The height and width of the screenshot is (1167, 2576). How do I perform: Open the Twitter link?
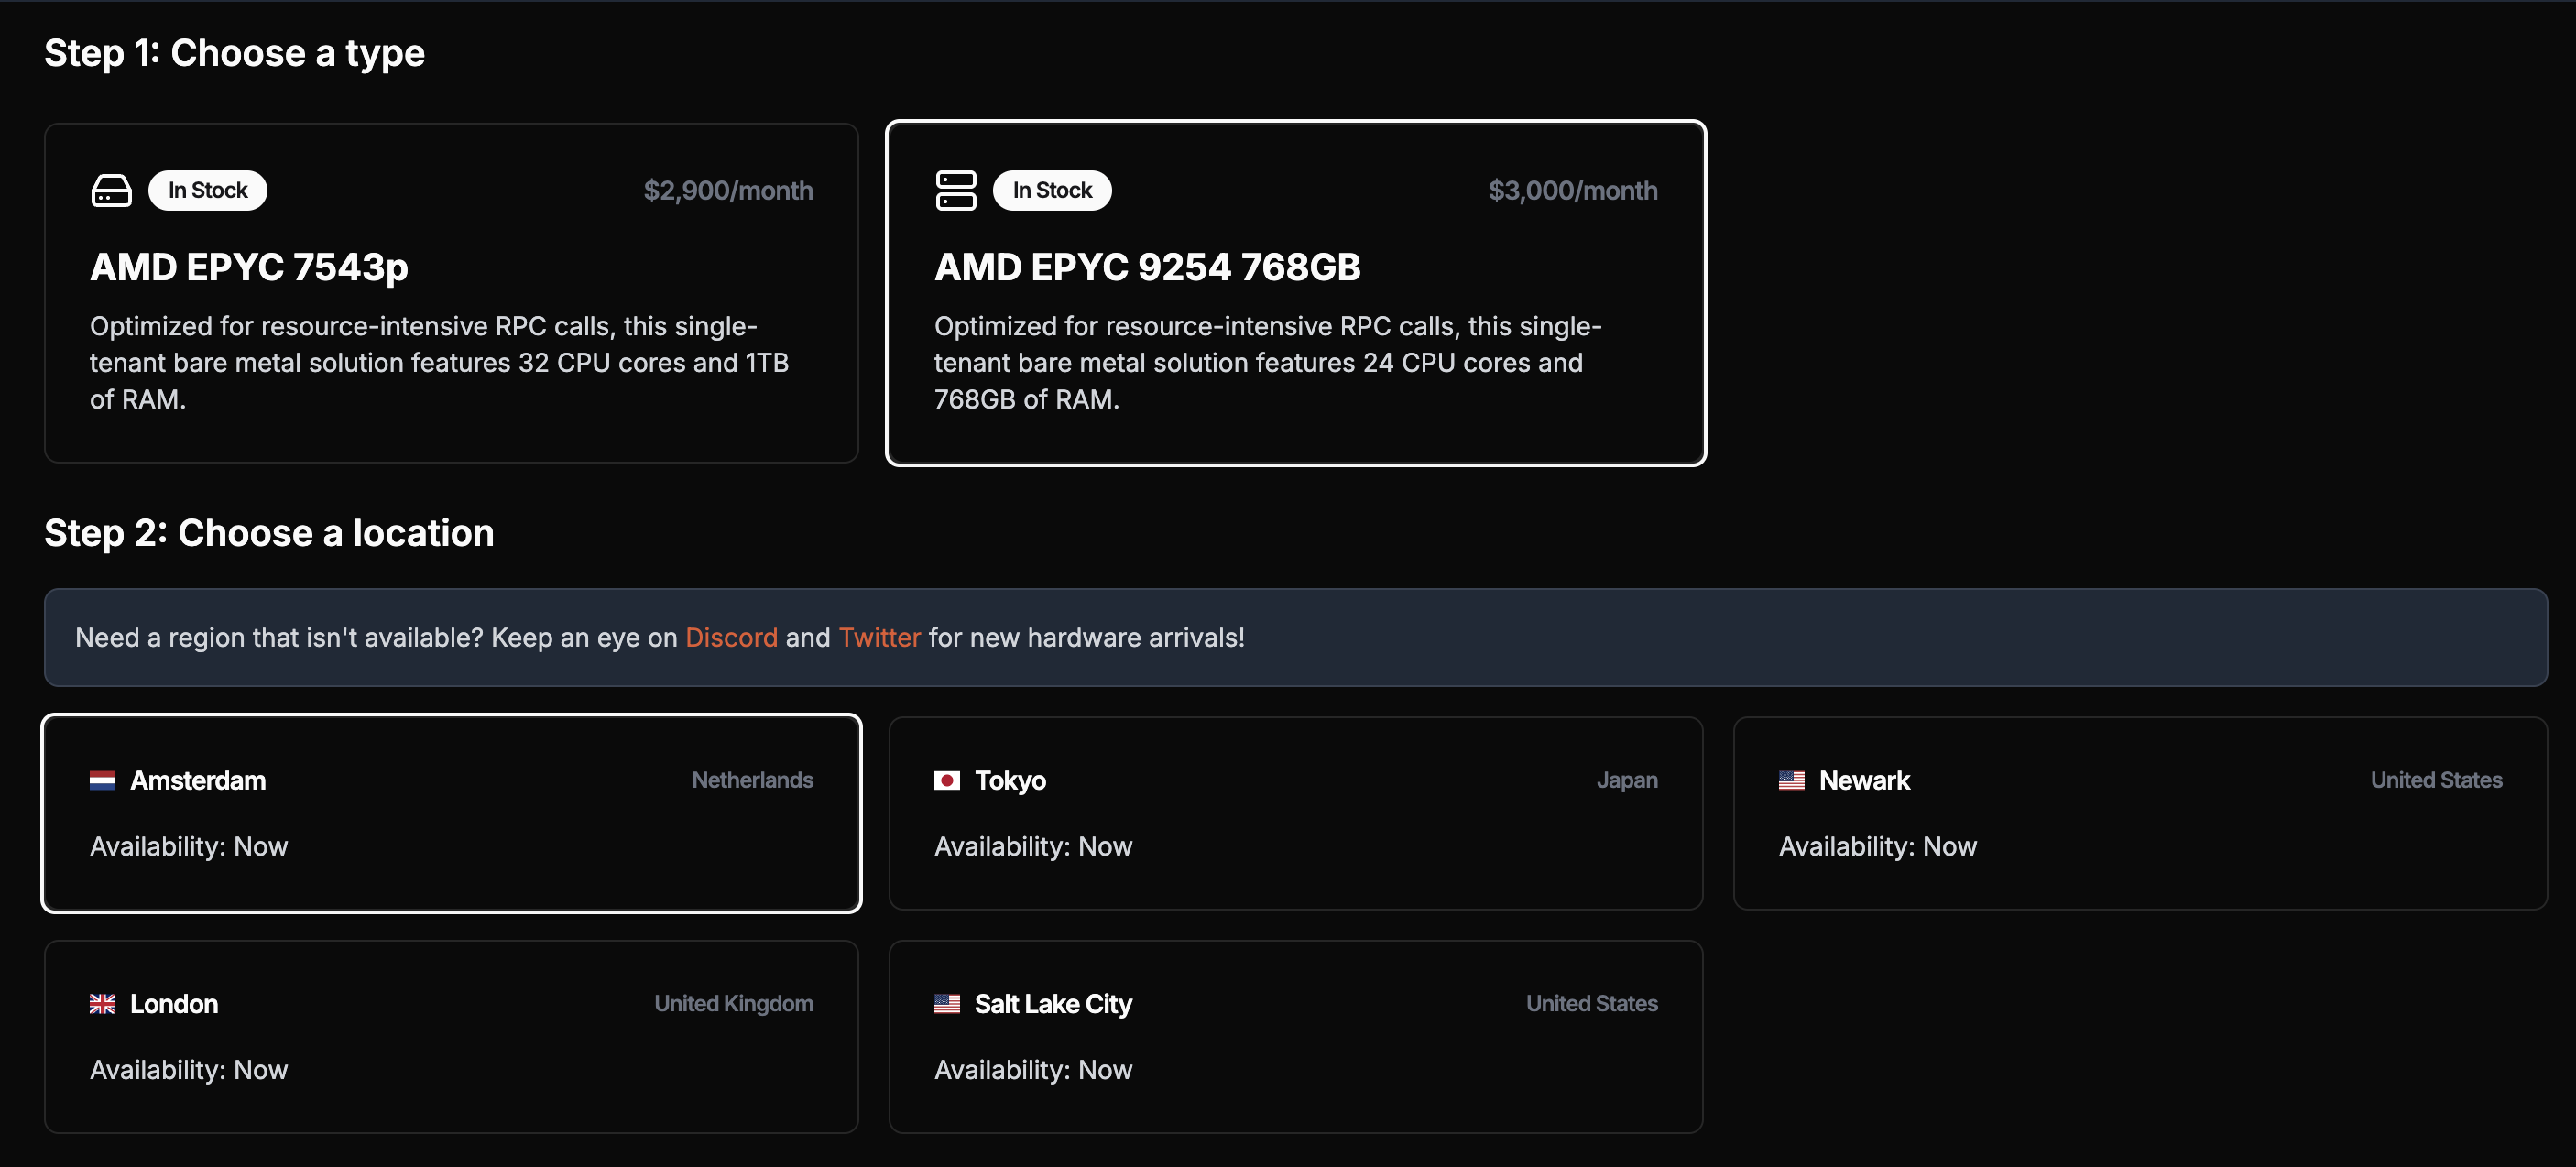[879, 637]
